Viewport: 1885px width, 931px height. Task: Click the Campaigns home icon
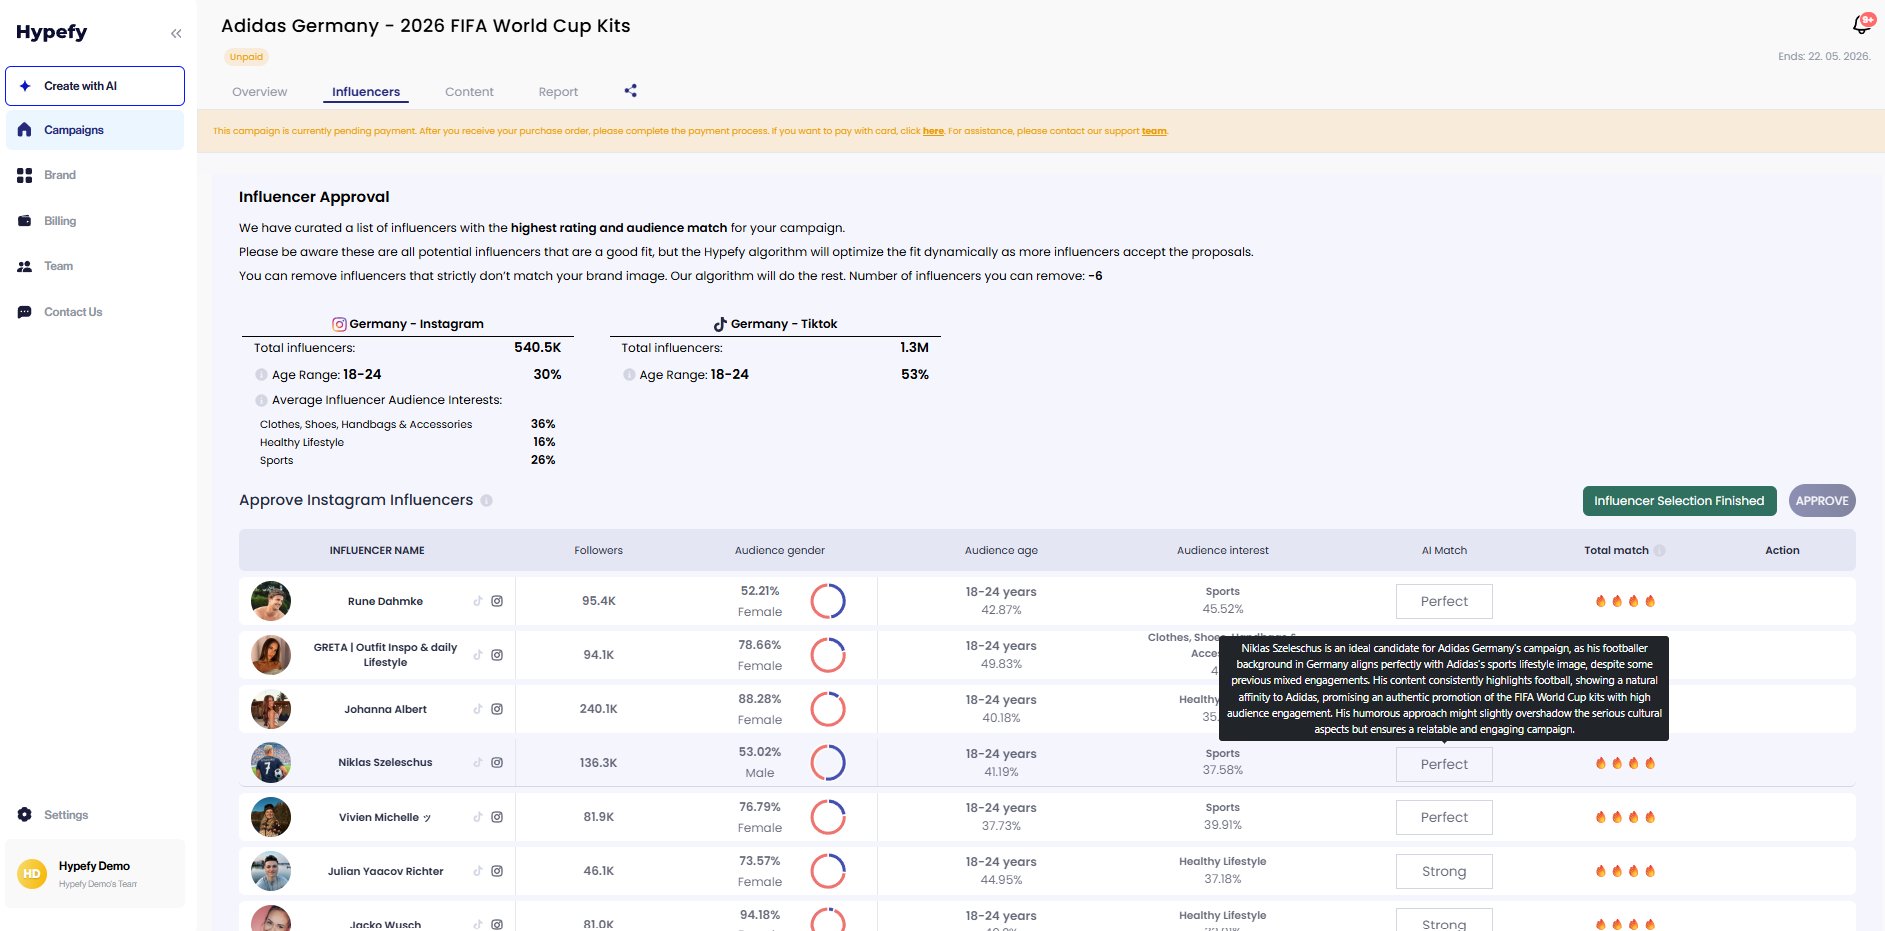point(25,130)
